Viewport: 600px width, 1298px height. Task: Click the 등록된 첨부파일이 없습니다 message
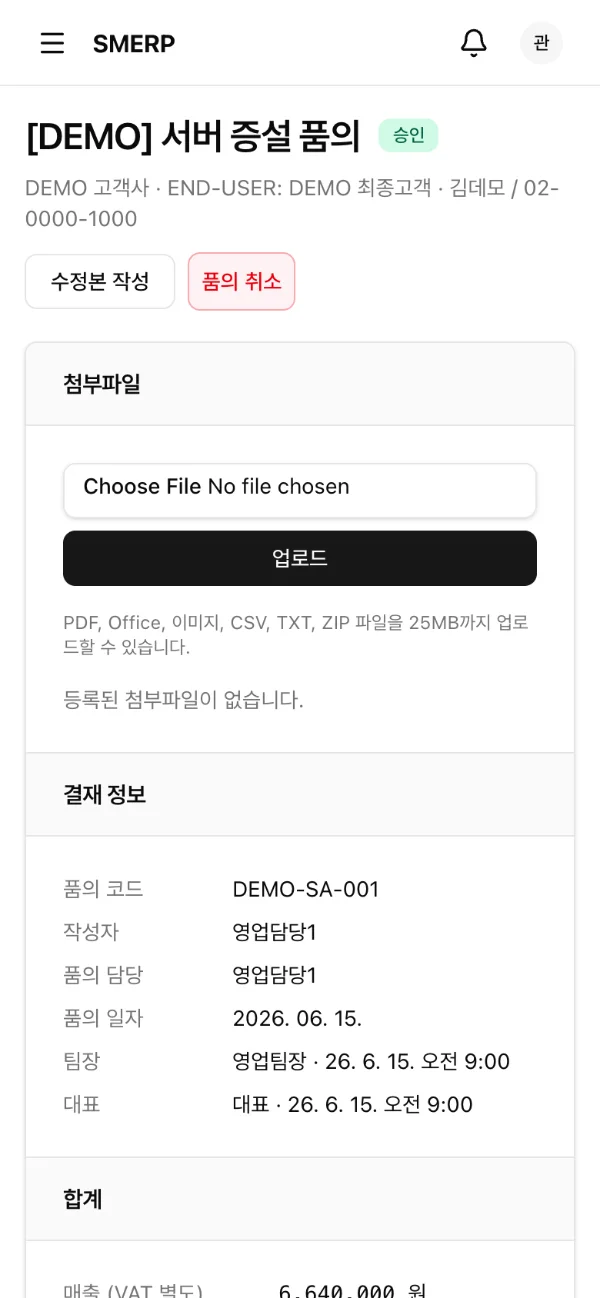pos(183,699)
